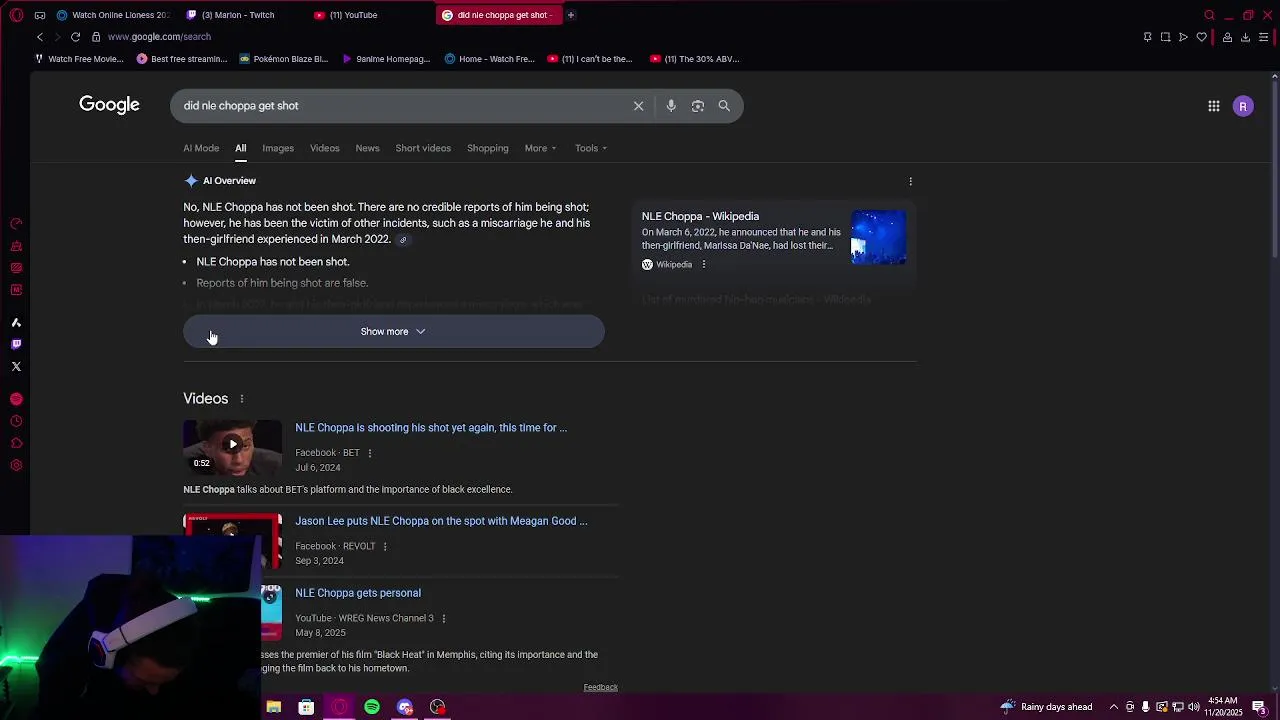Open Opera sidebar settings gear
Screen dimensions: 1280x720
pos(16,465)
